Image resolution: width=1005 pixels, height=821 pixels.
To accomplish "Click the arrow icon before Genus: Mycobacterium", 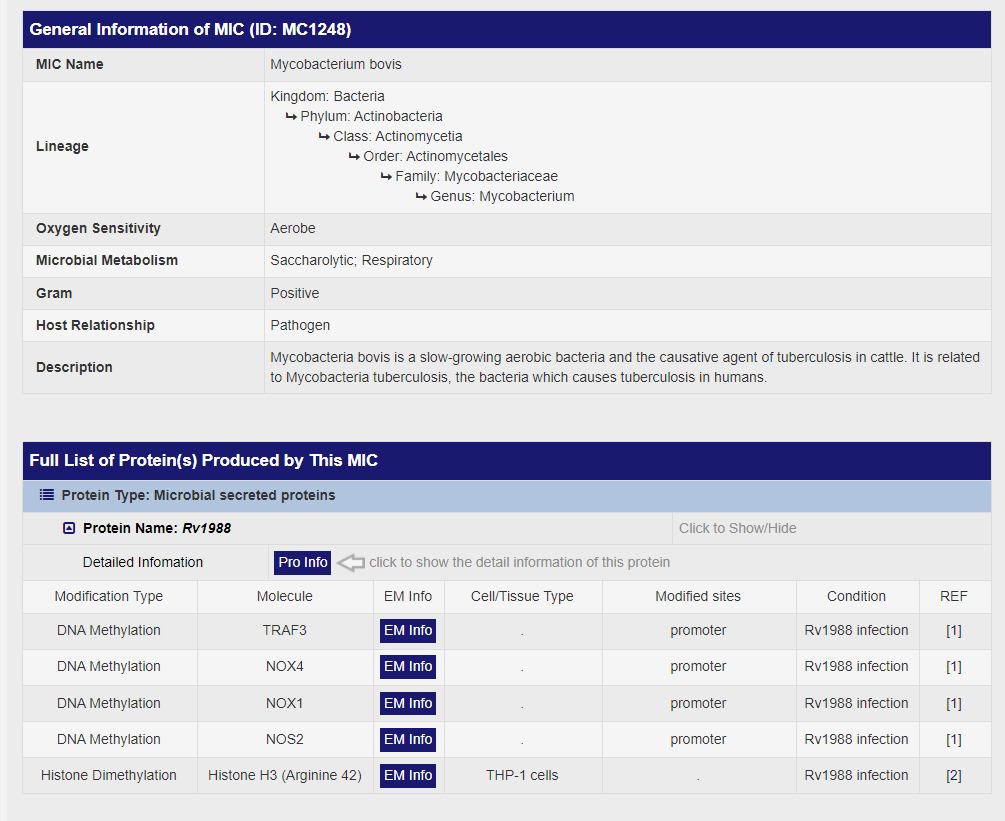I will point(421,196).
